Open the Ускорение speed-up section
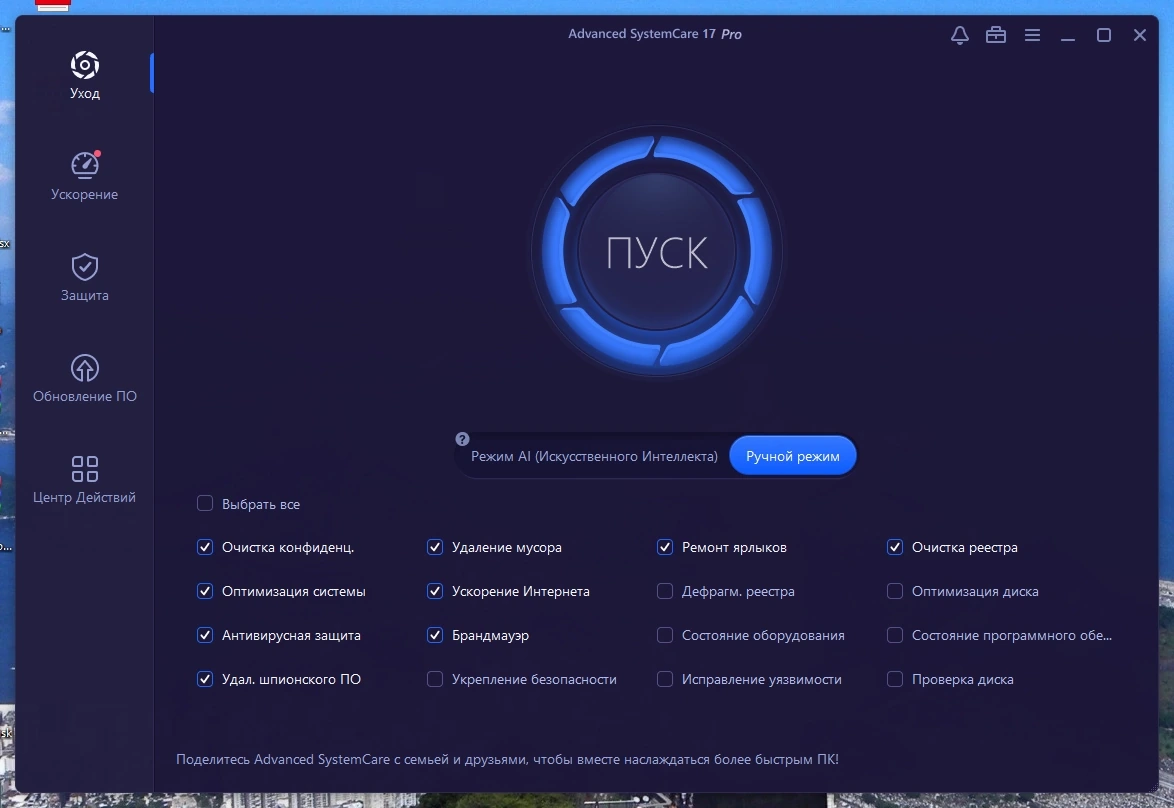Screen dimensions: 1174x808 85,177
